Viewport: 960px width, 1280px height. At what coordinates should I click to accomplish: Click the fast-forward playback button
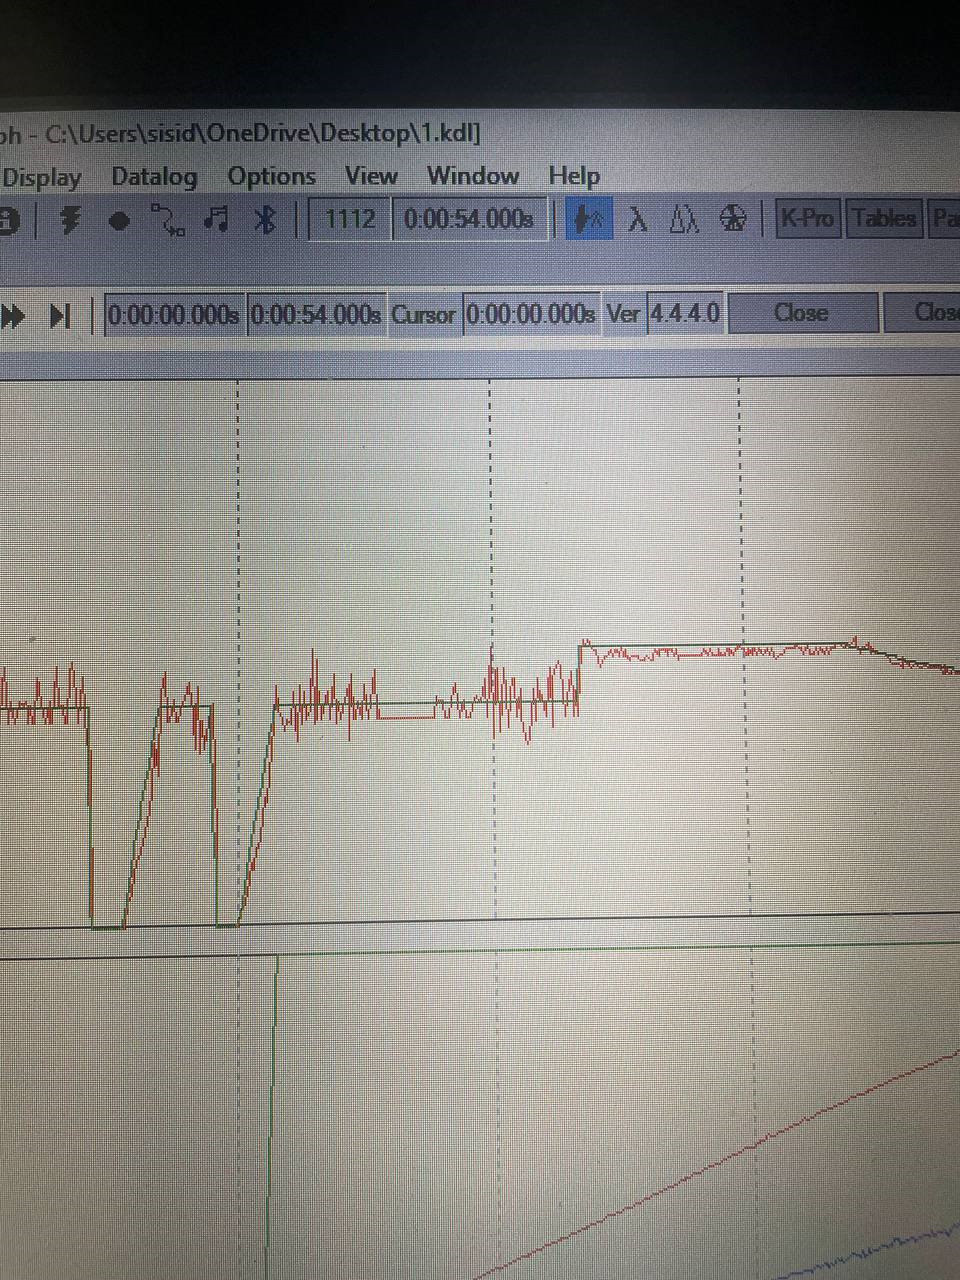pos(13,316)
